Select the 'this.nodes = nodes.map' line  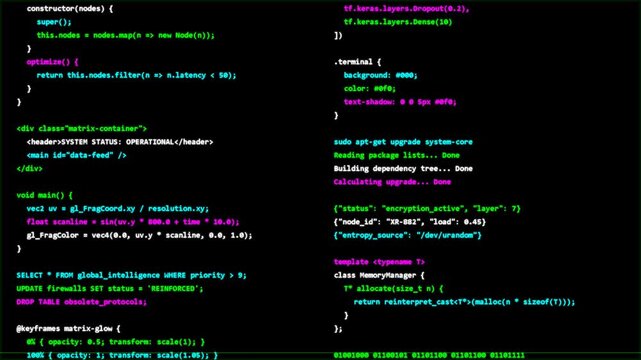pos(126,35)
